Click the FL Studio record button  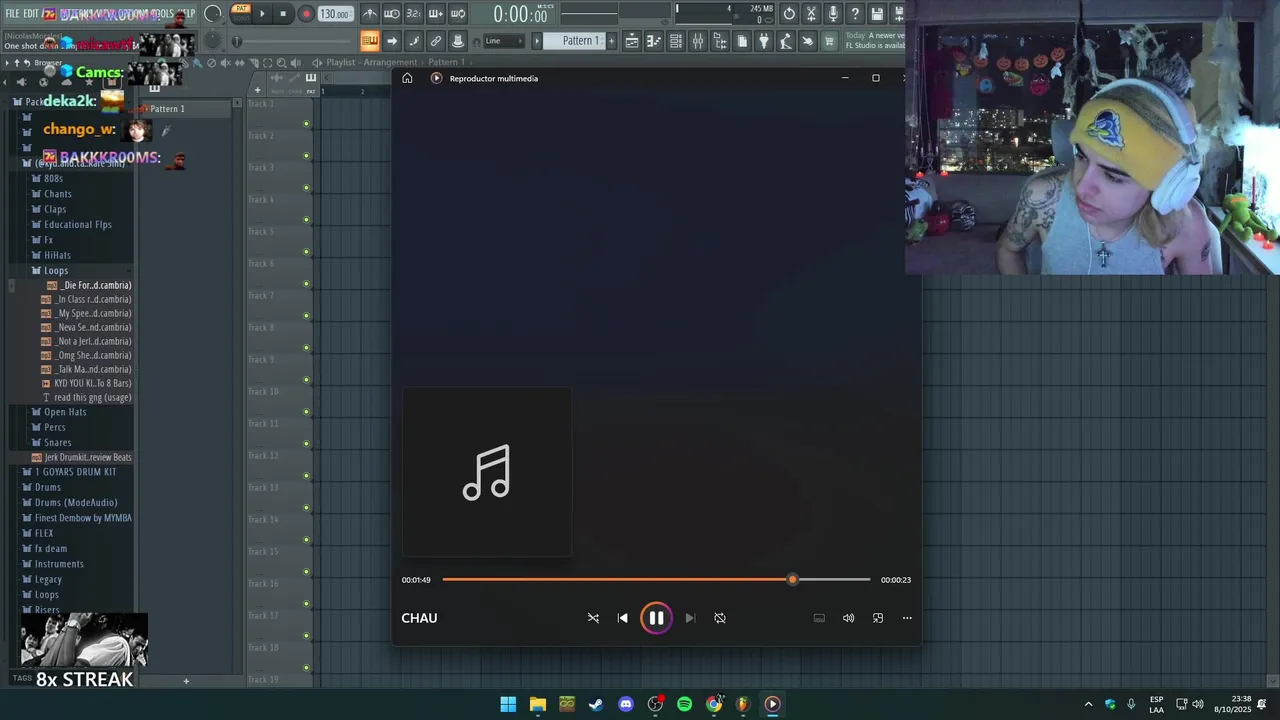(x=306, y=14)
